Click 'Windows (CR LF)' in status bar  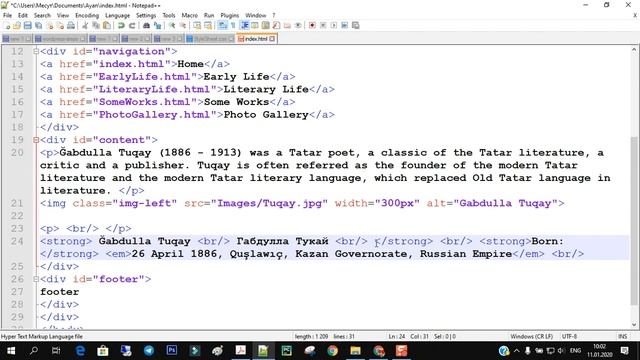pos(531,337)
